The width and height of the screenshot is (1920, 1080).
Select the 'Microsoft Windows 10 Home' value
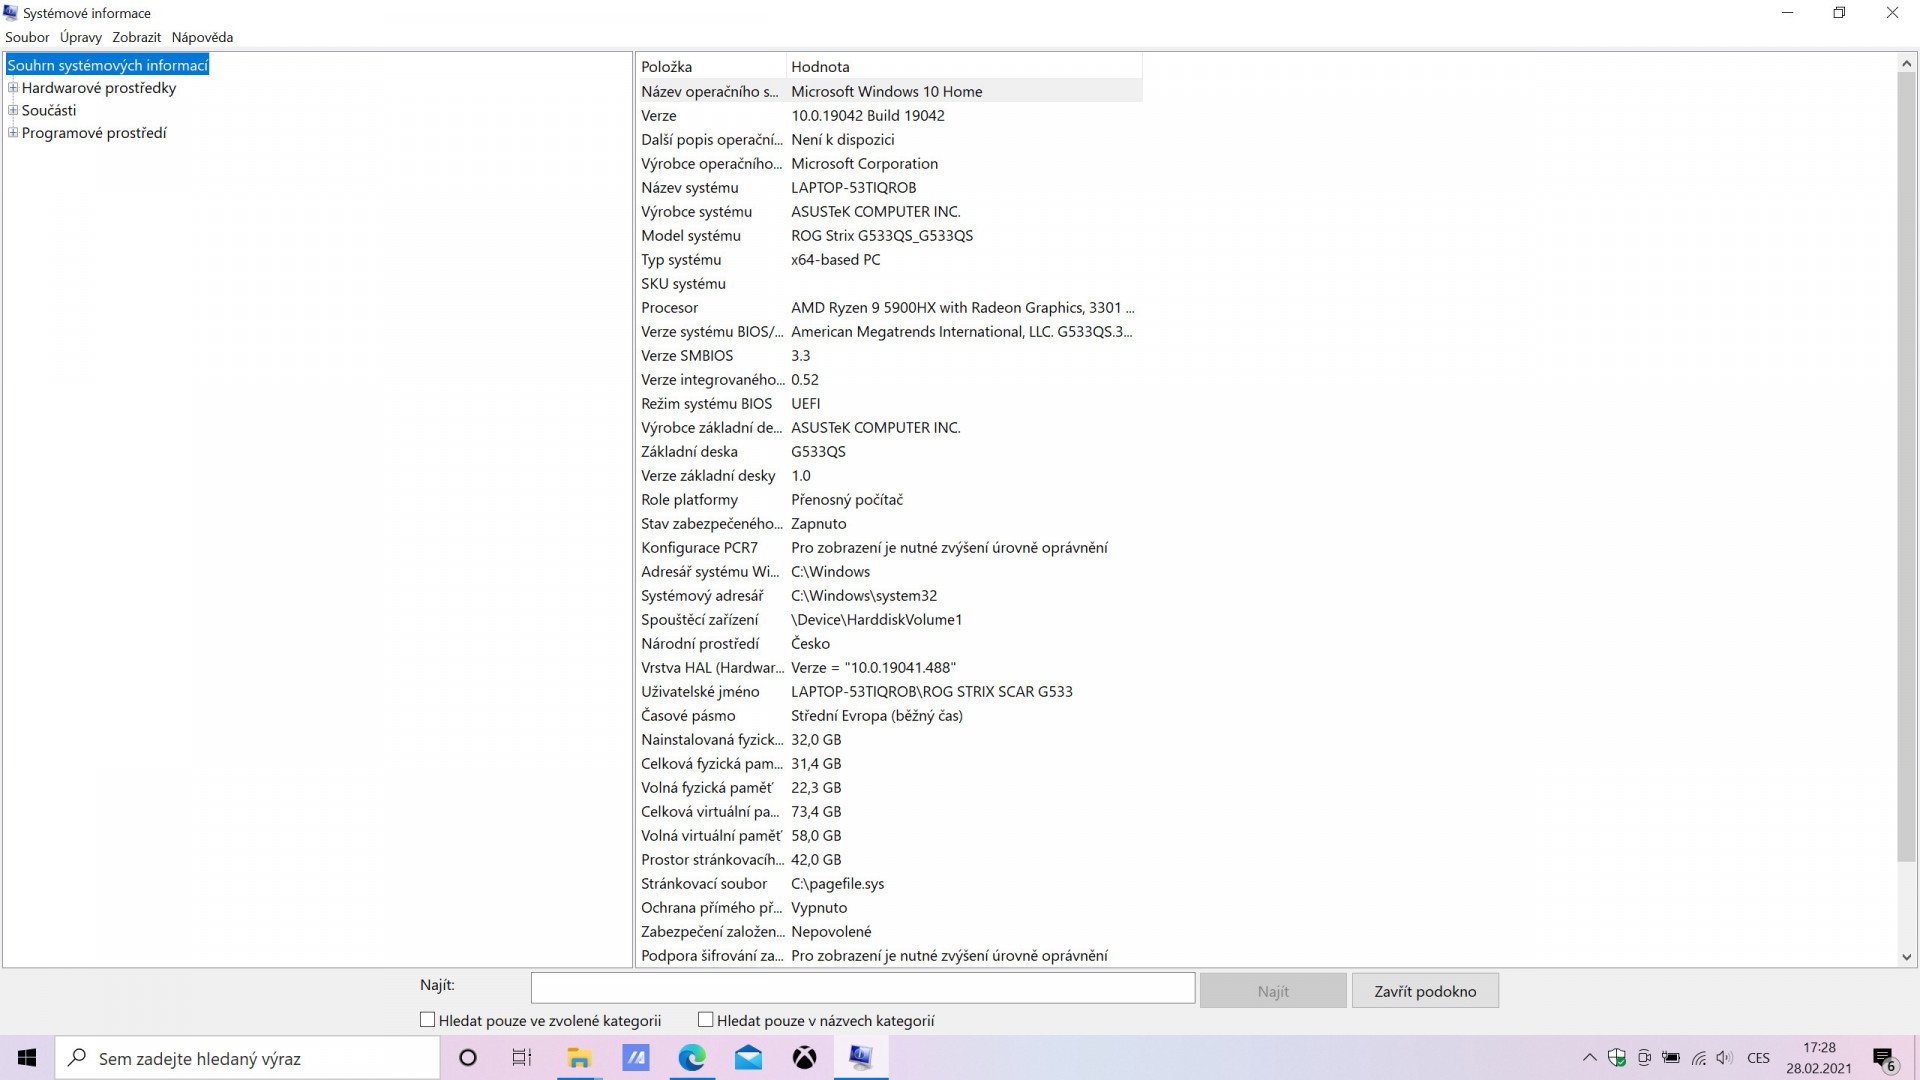(886, 91)
